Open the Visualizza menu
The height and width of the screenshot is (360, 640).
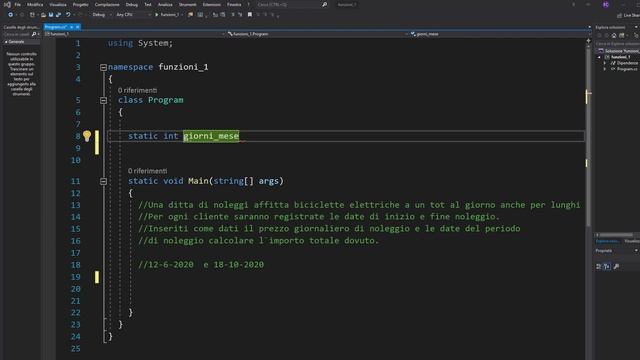point(58,4)
